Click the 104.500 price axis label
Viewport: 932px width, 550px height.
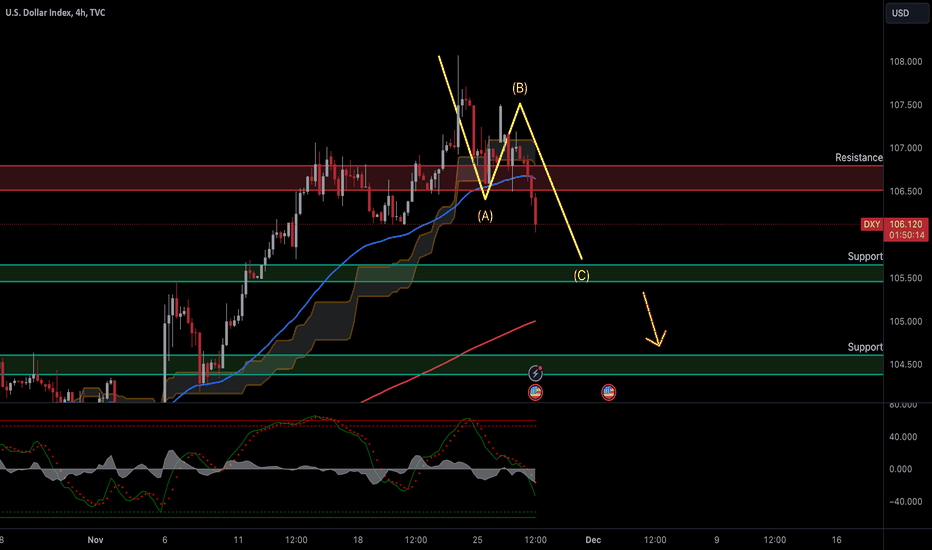(906, 364)
